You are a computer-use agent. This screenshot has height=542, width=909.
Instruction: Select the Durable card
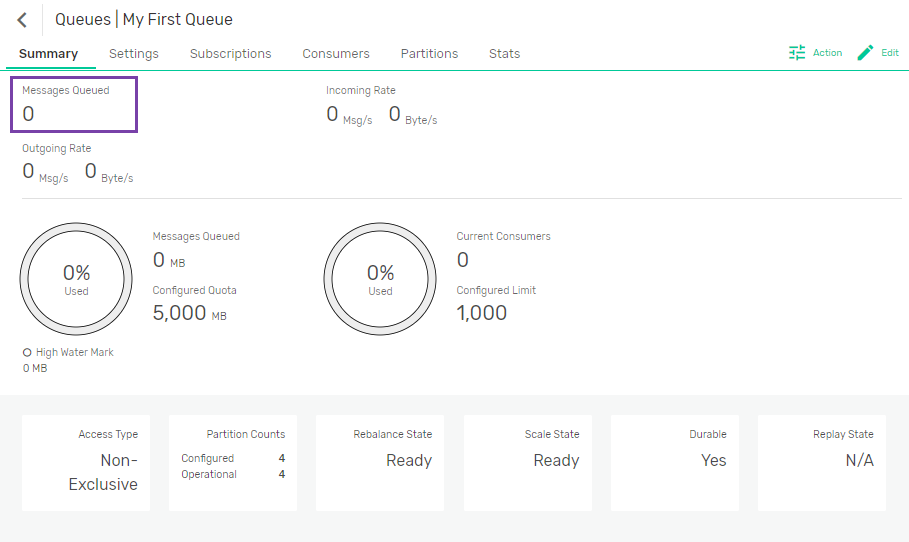674,463
